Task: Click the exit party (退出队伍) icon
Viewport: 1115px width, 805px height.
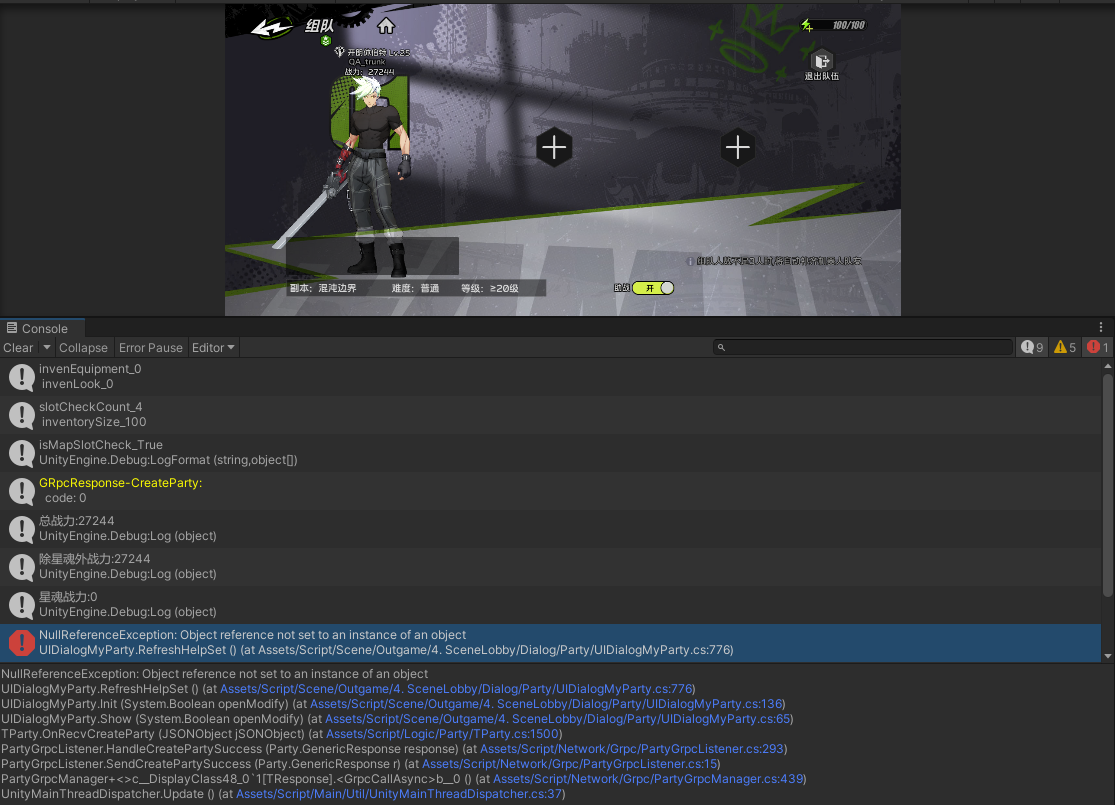Action: (821, 62)
